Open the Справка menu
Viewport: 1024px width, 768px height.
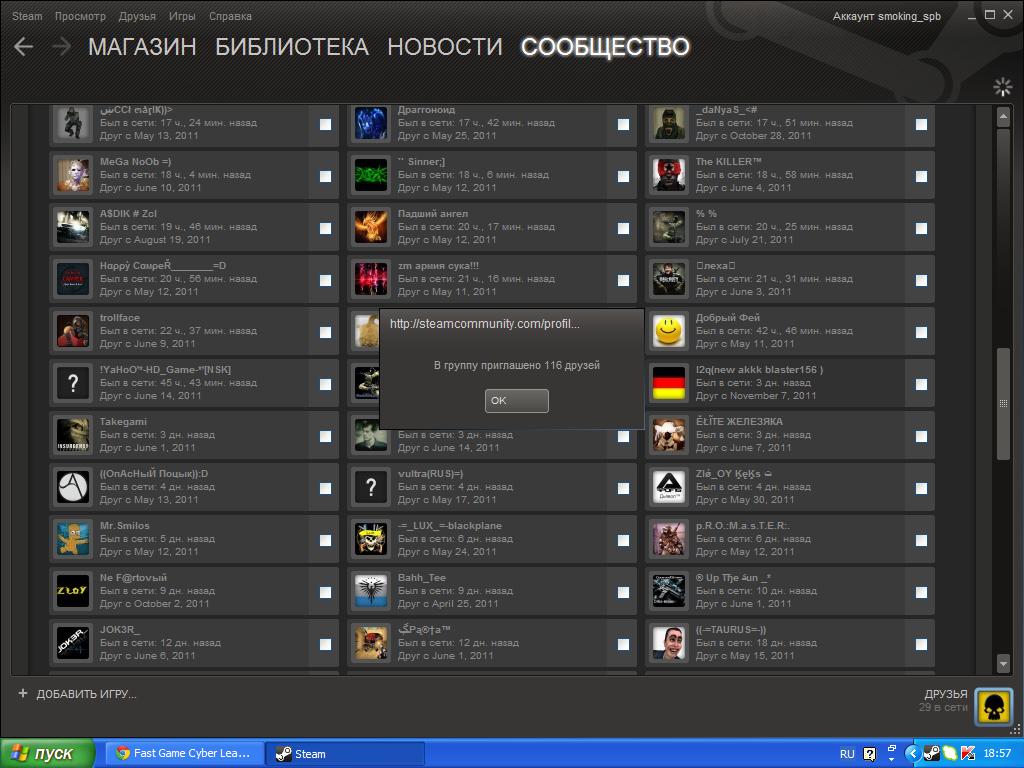pyautogui.click(x=230, y=16)
